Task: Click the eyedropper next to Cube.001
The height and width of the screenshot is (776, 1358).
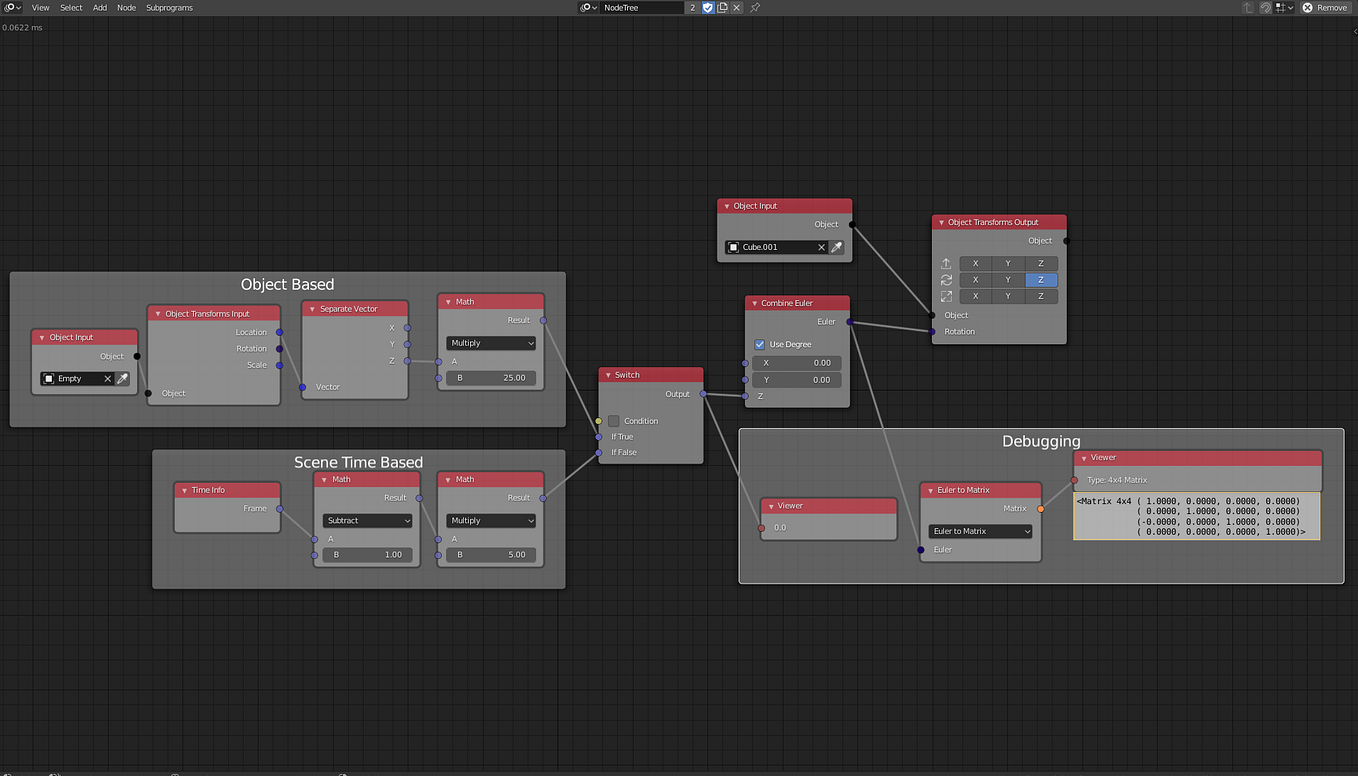Action: [837, 247]
